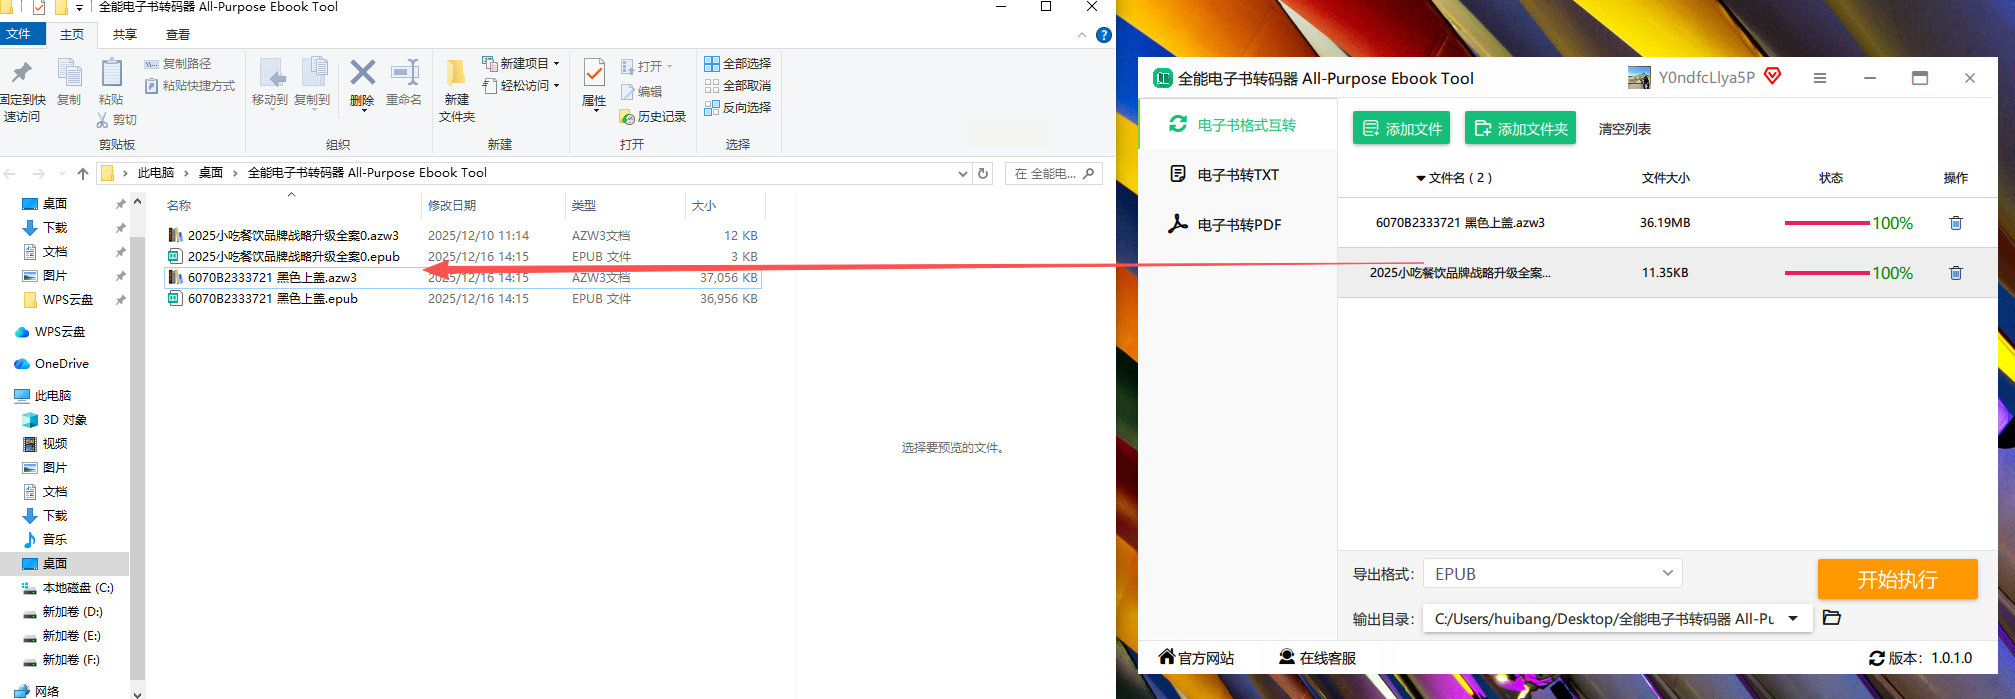Click 剪切 scissors in ribbon
Screen dimensions: 2015x699
pos(116,120)
